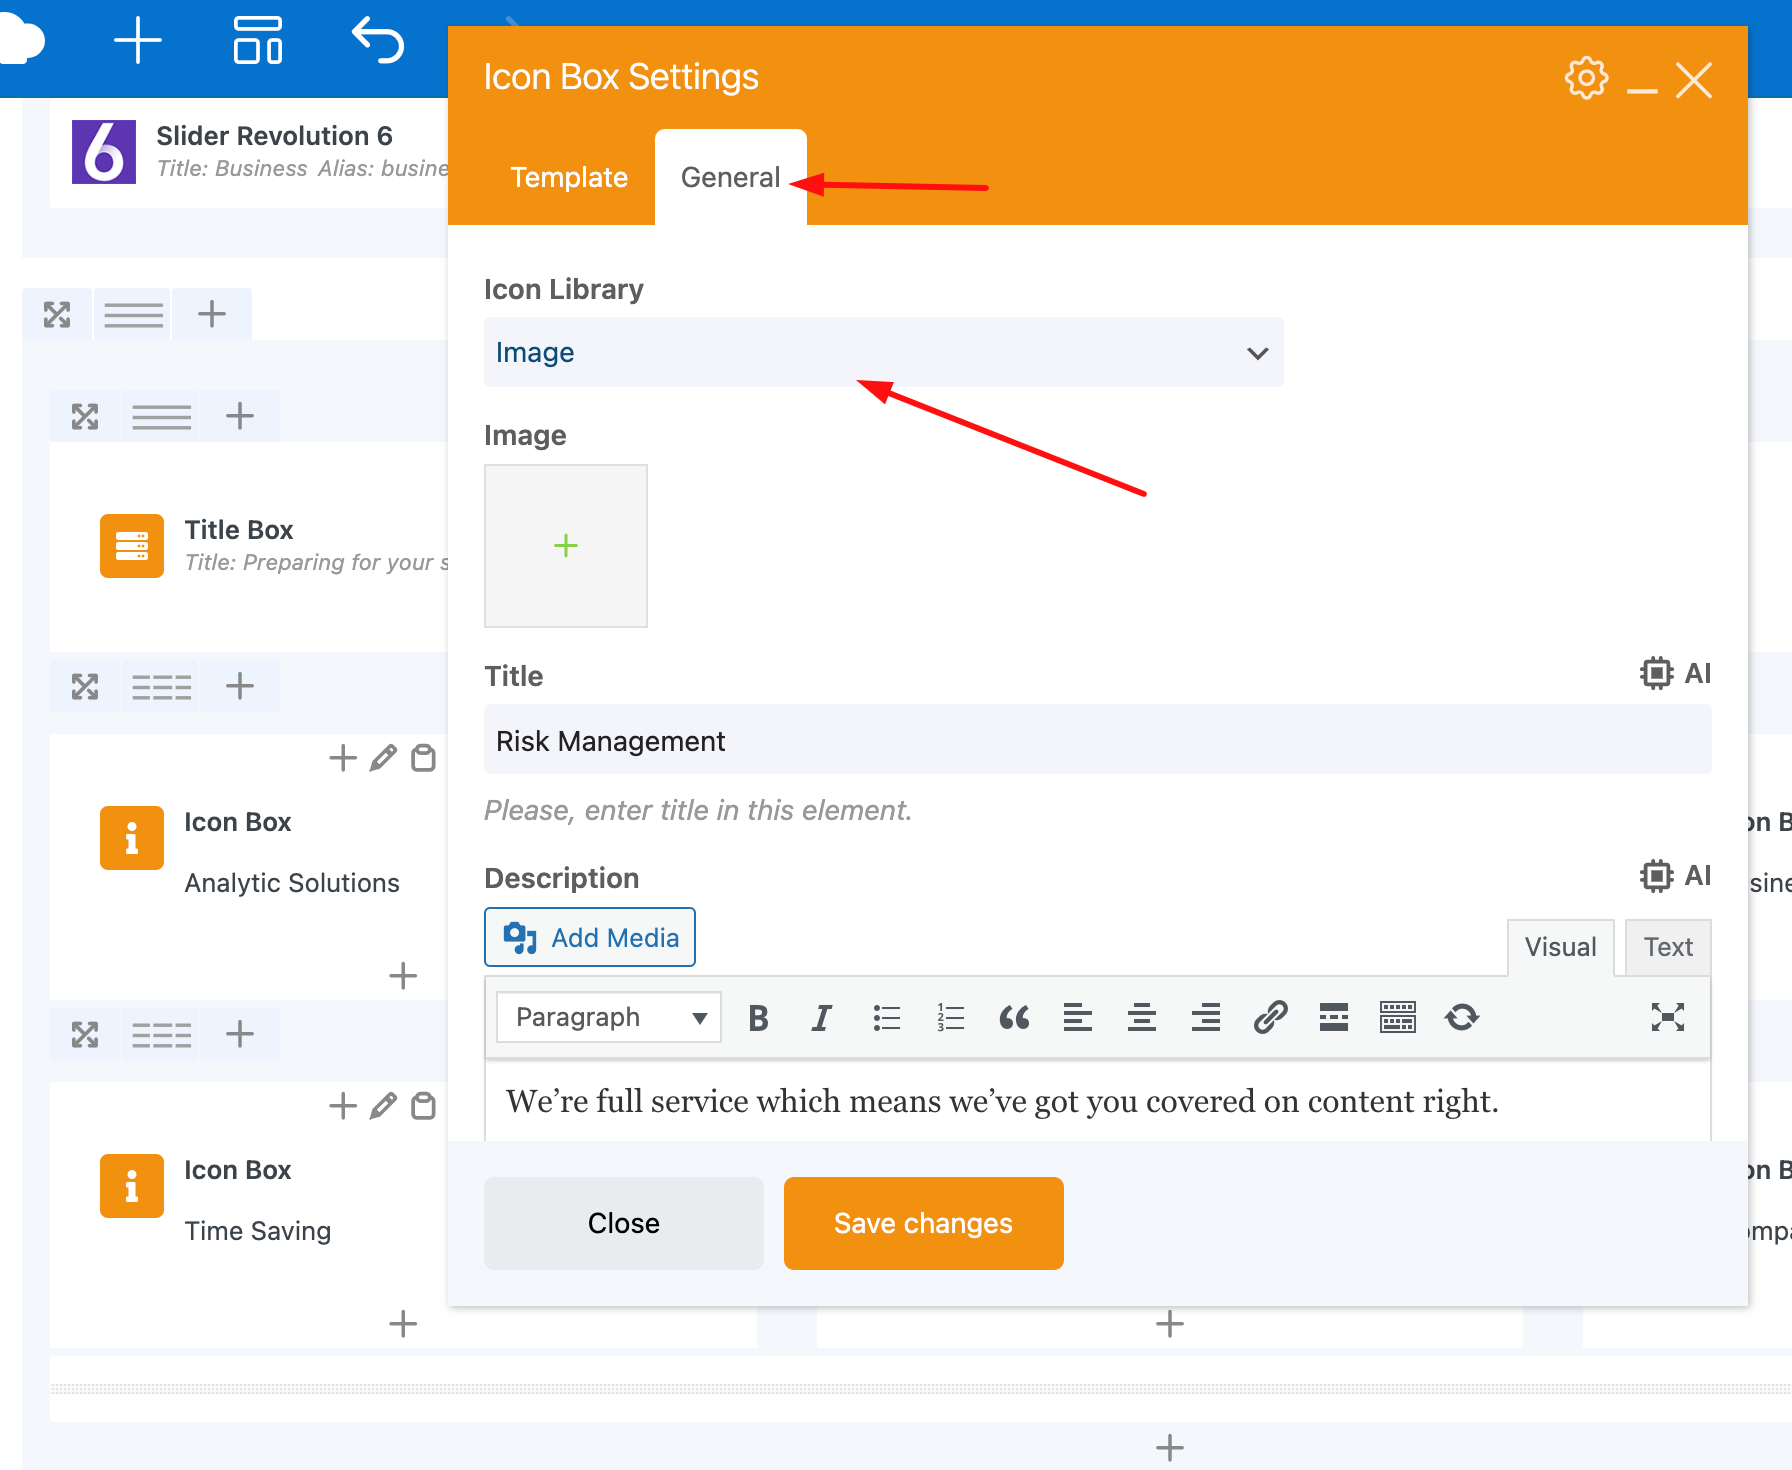This screenshot has width=1792, height=1470.
Task: Add column to row above Analytic Solutions
Action: pyautogui.click(x=240, y=687)
